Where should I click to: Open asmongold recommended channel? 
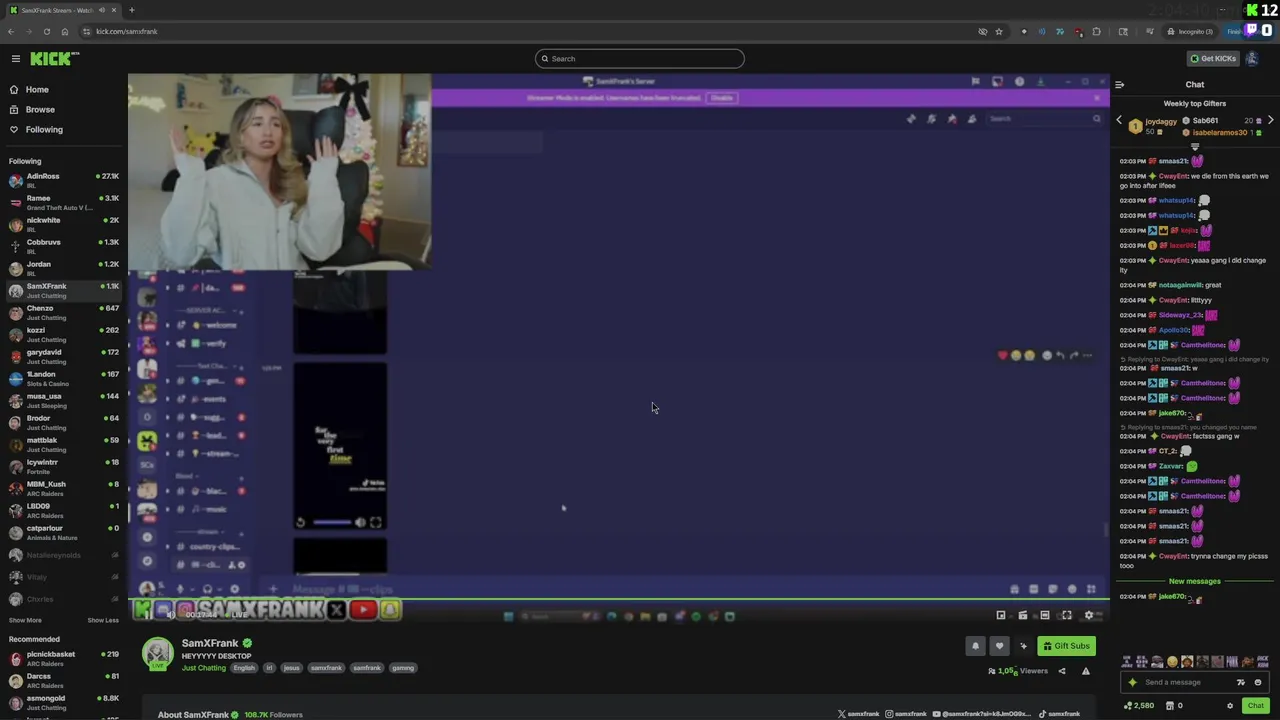tap(62, 702)
